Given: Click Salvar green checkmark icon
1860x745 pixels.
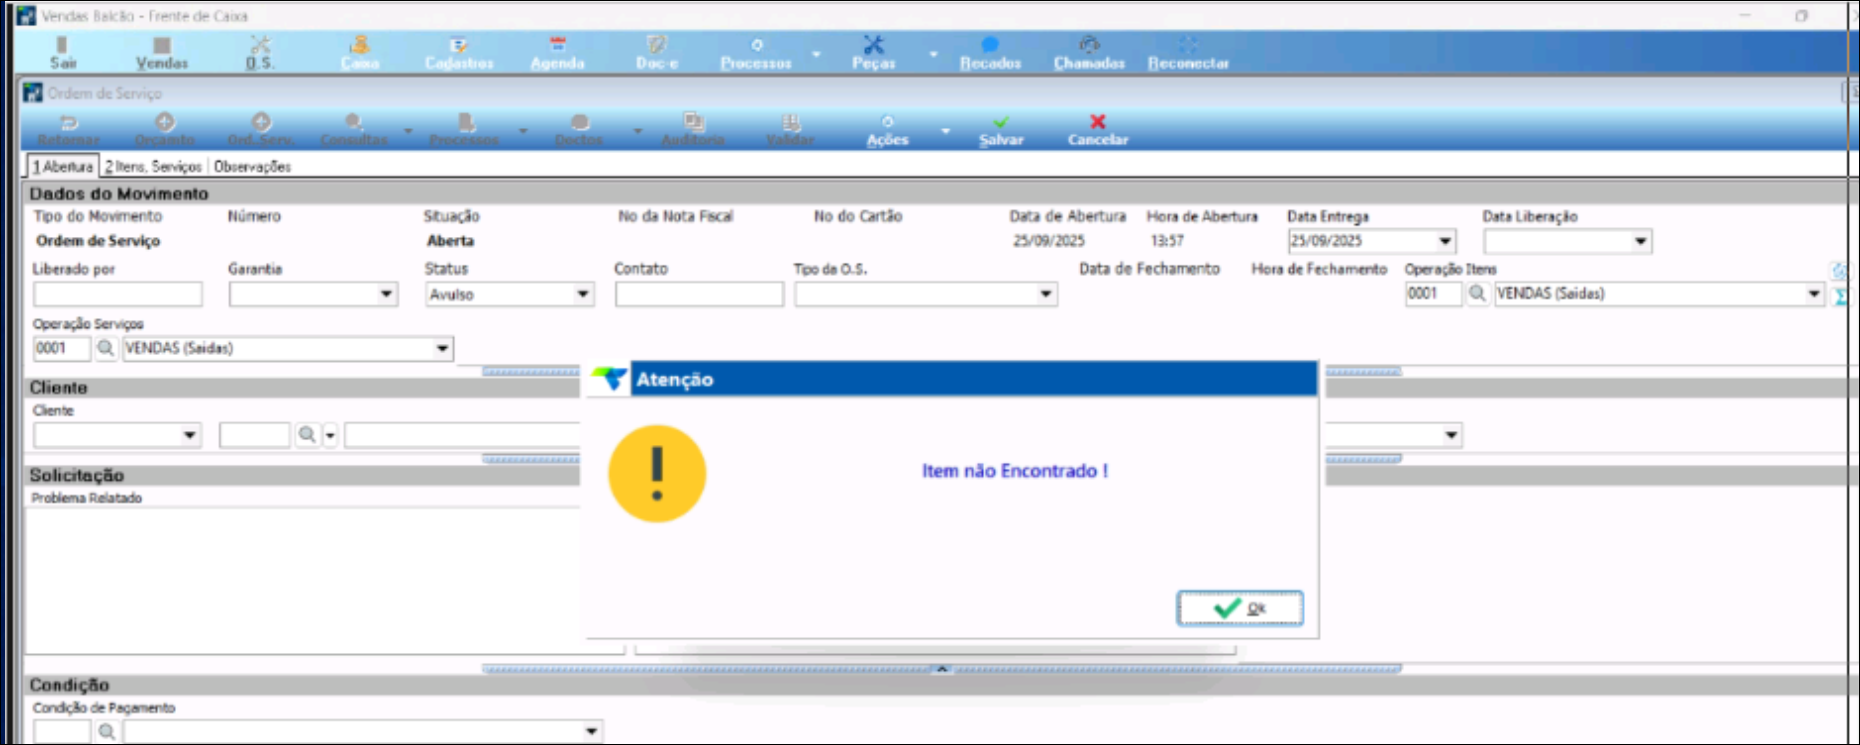Looking at the screenshot, I should click(x=1001, y=123).
